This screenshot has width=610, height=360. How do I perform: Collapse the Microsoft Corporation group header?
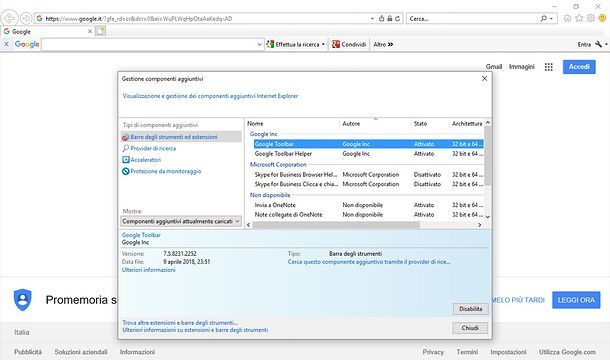click(278, 165)
